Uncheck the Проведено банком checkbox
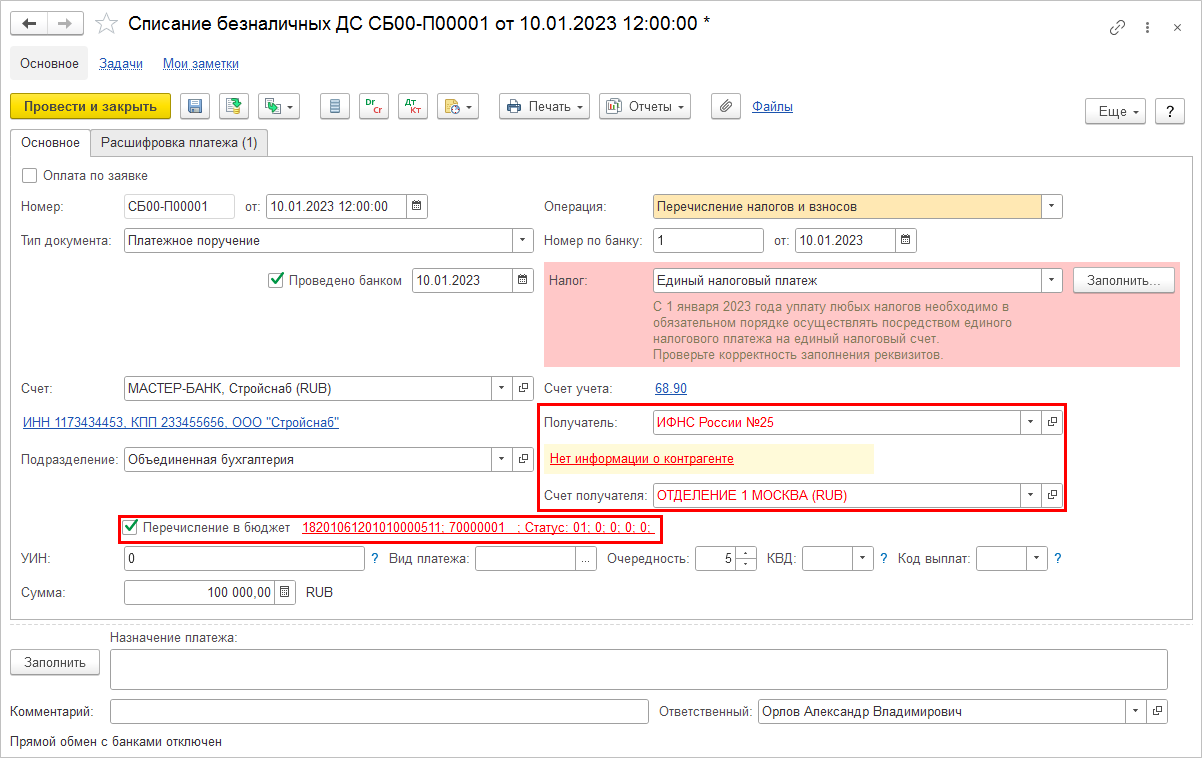The image size is (1204, 759). pos(276,280)
